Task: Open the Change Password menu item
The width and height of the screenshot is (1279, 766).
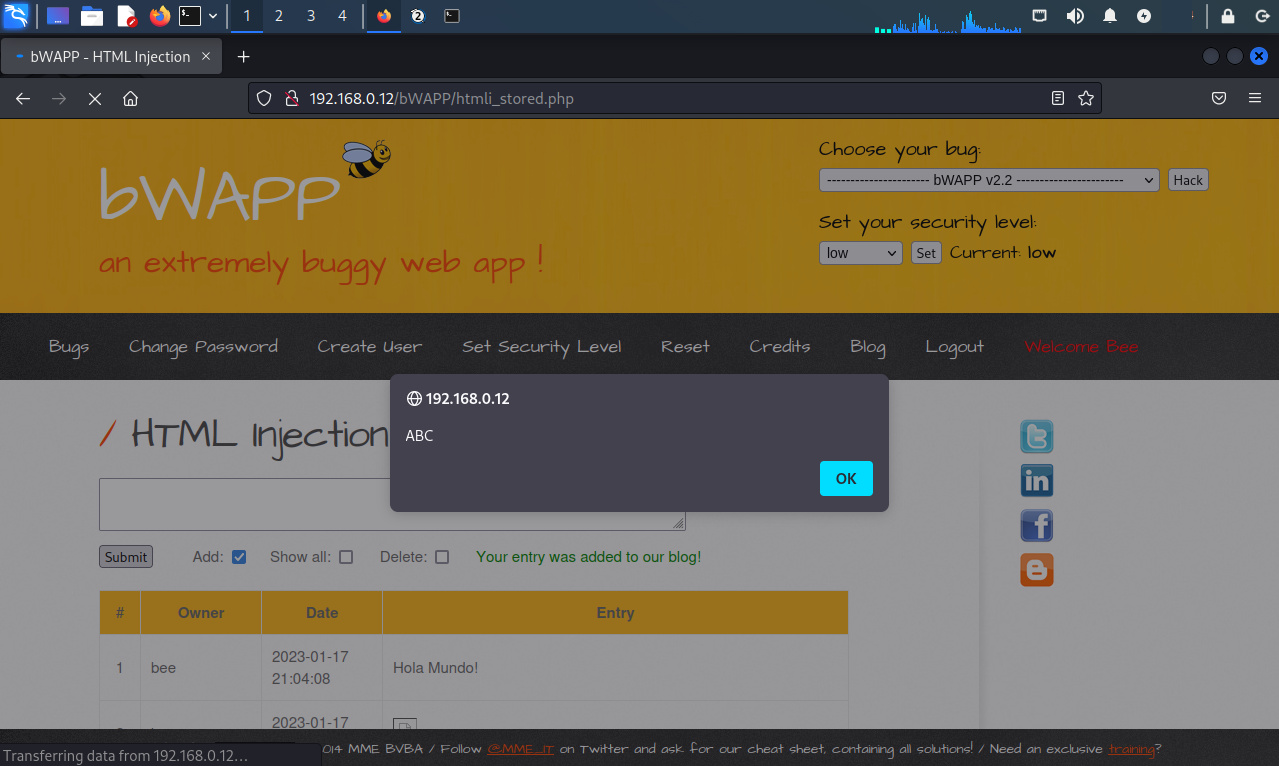Action: 203,347
